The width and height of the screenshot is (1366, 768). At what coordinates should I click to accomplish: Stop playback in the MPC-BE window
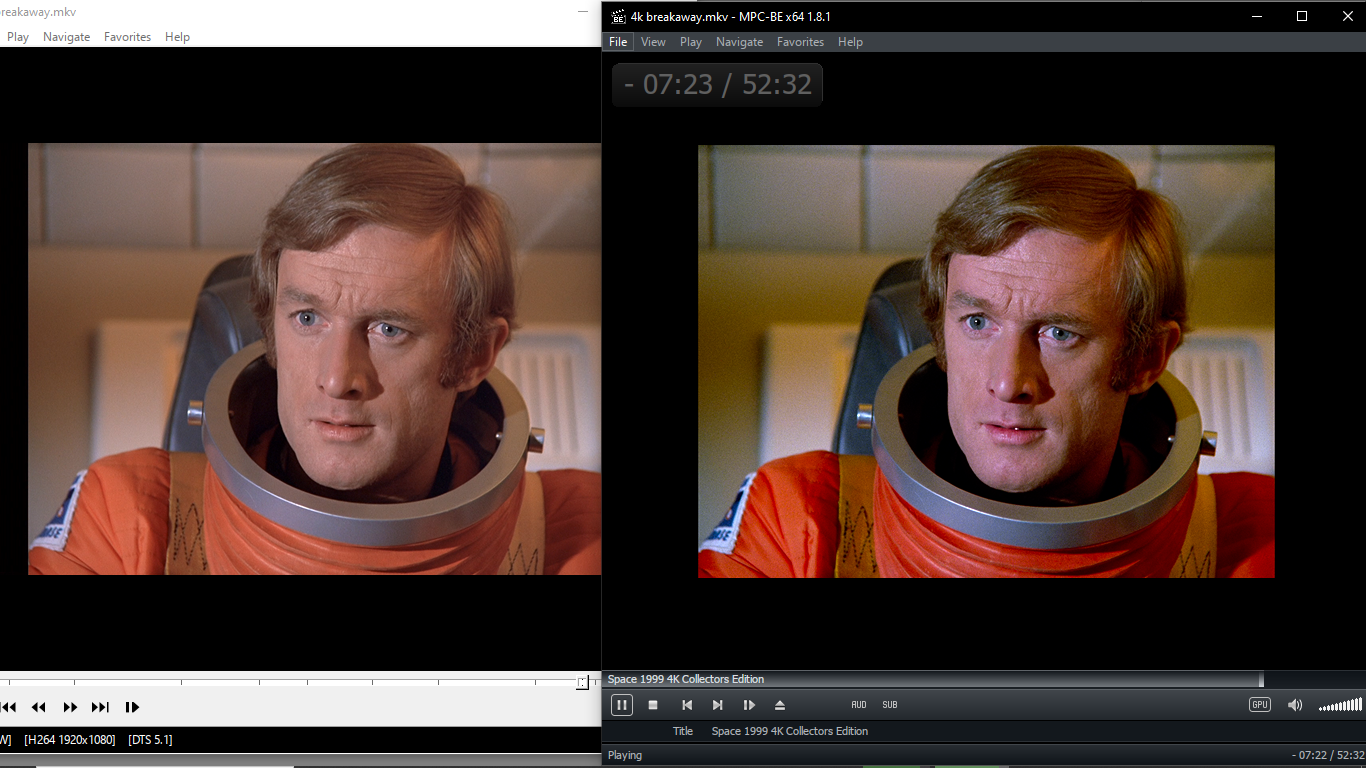click(x=653, y=705)
